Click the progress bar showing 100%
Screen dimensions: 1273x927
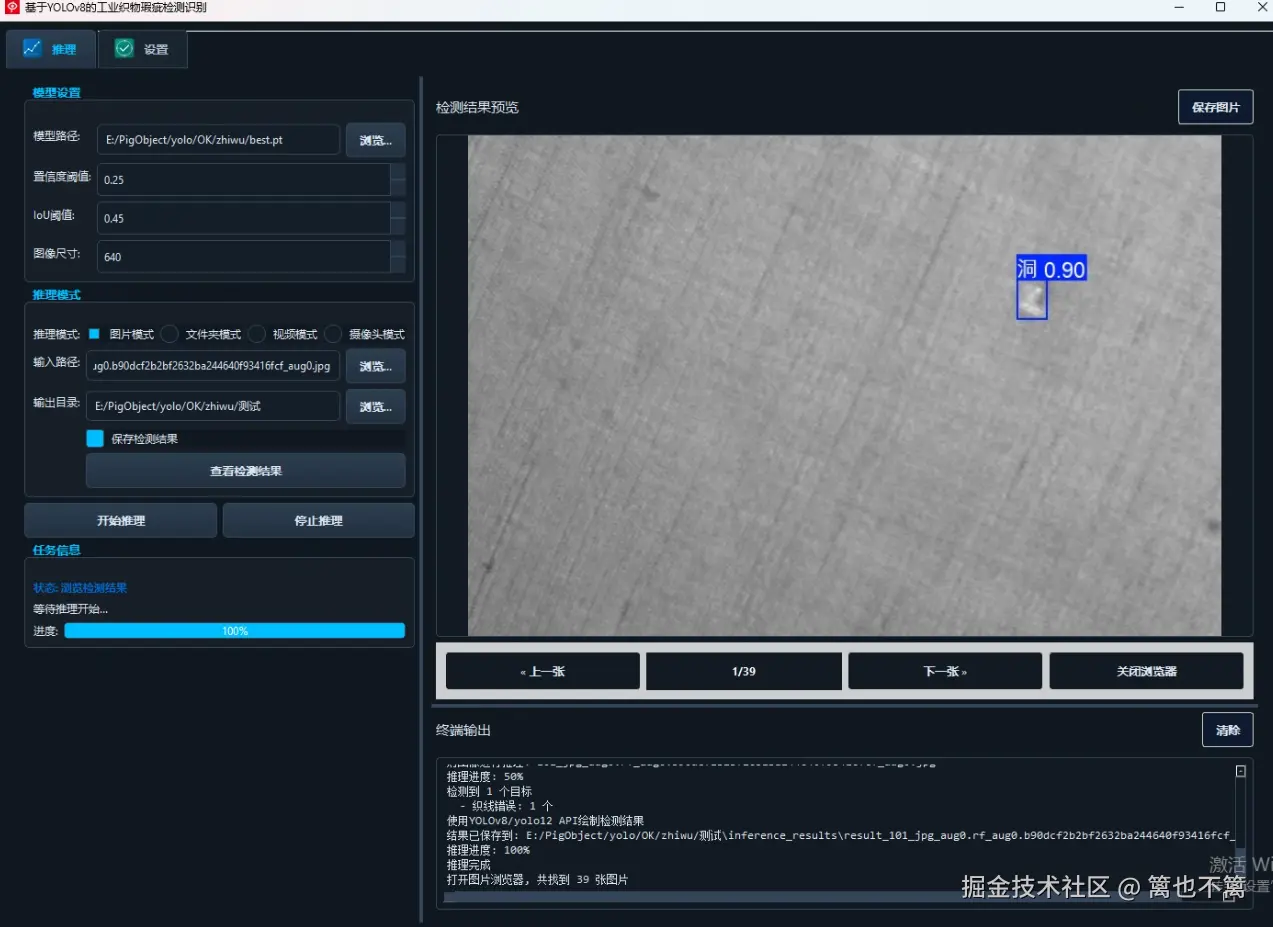pyautogui.click(x=234, y=630)
